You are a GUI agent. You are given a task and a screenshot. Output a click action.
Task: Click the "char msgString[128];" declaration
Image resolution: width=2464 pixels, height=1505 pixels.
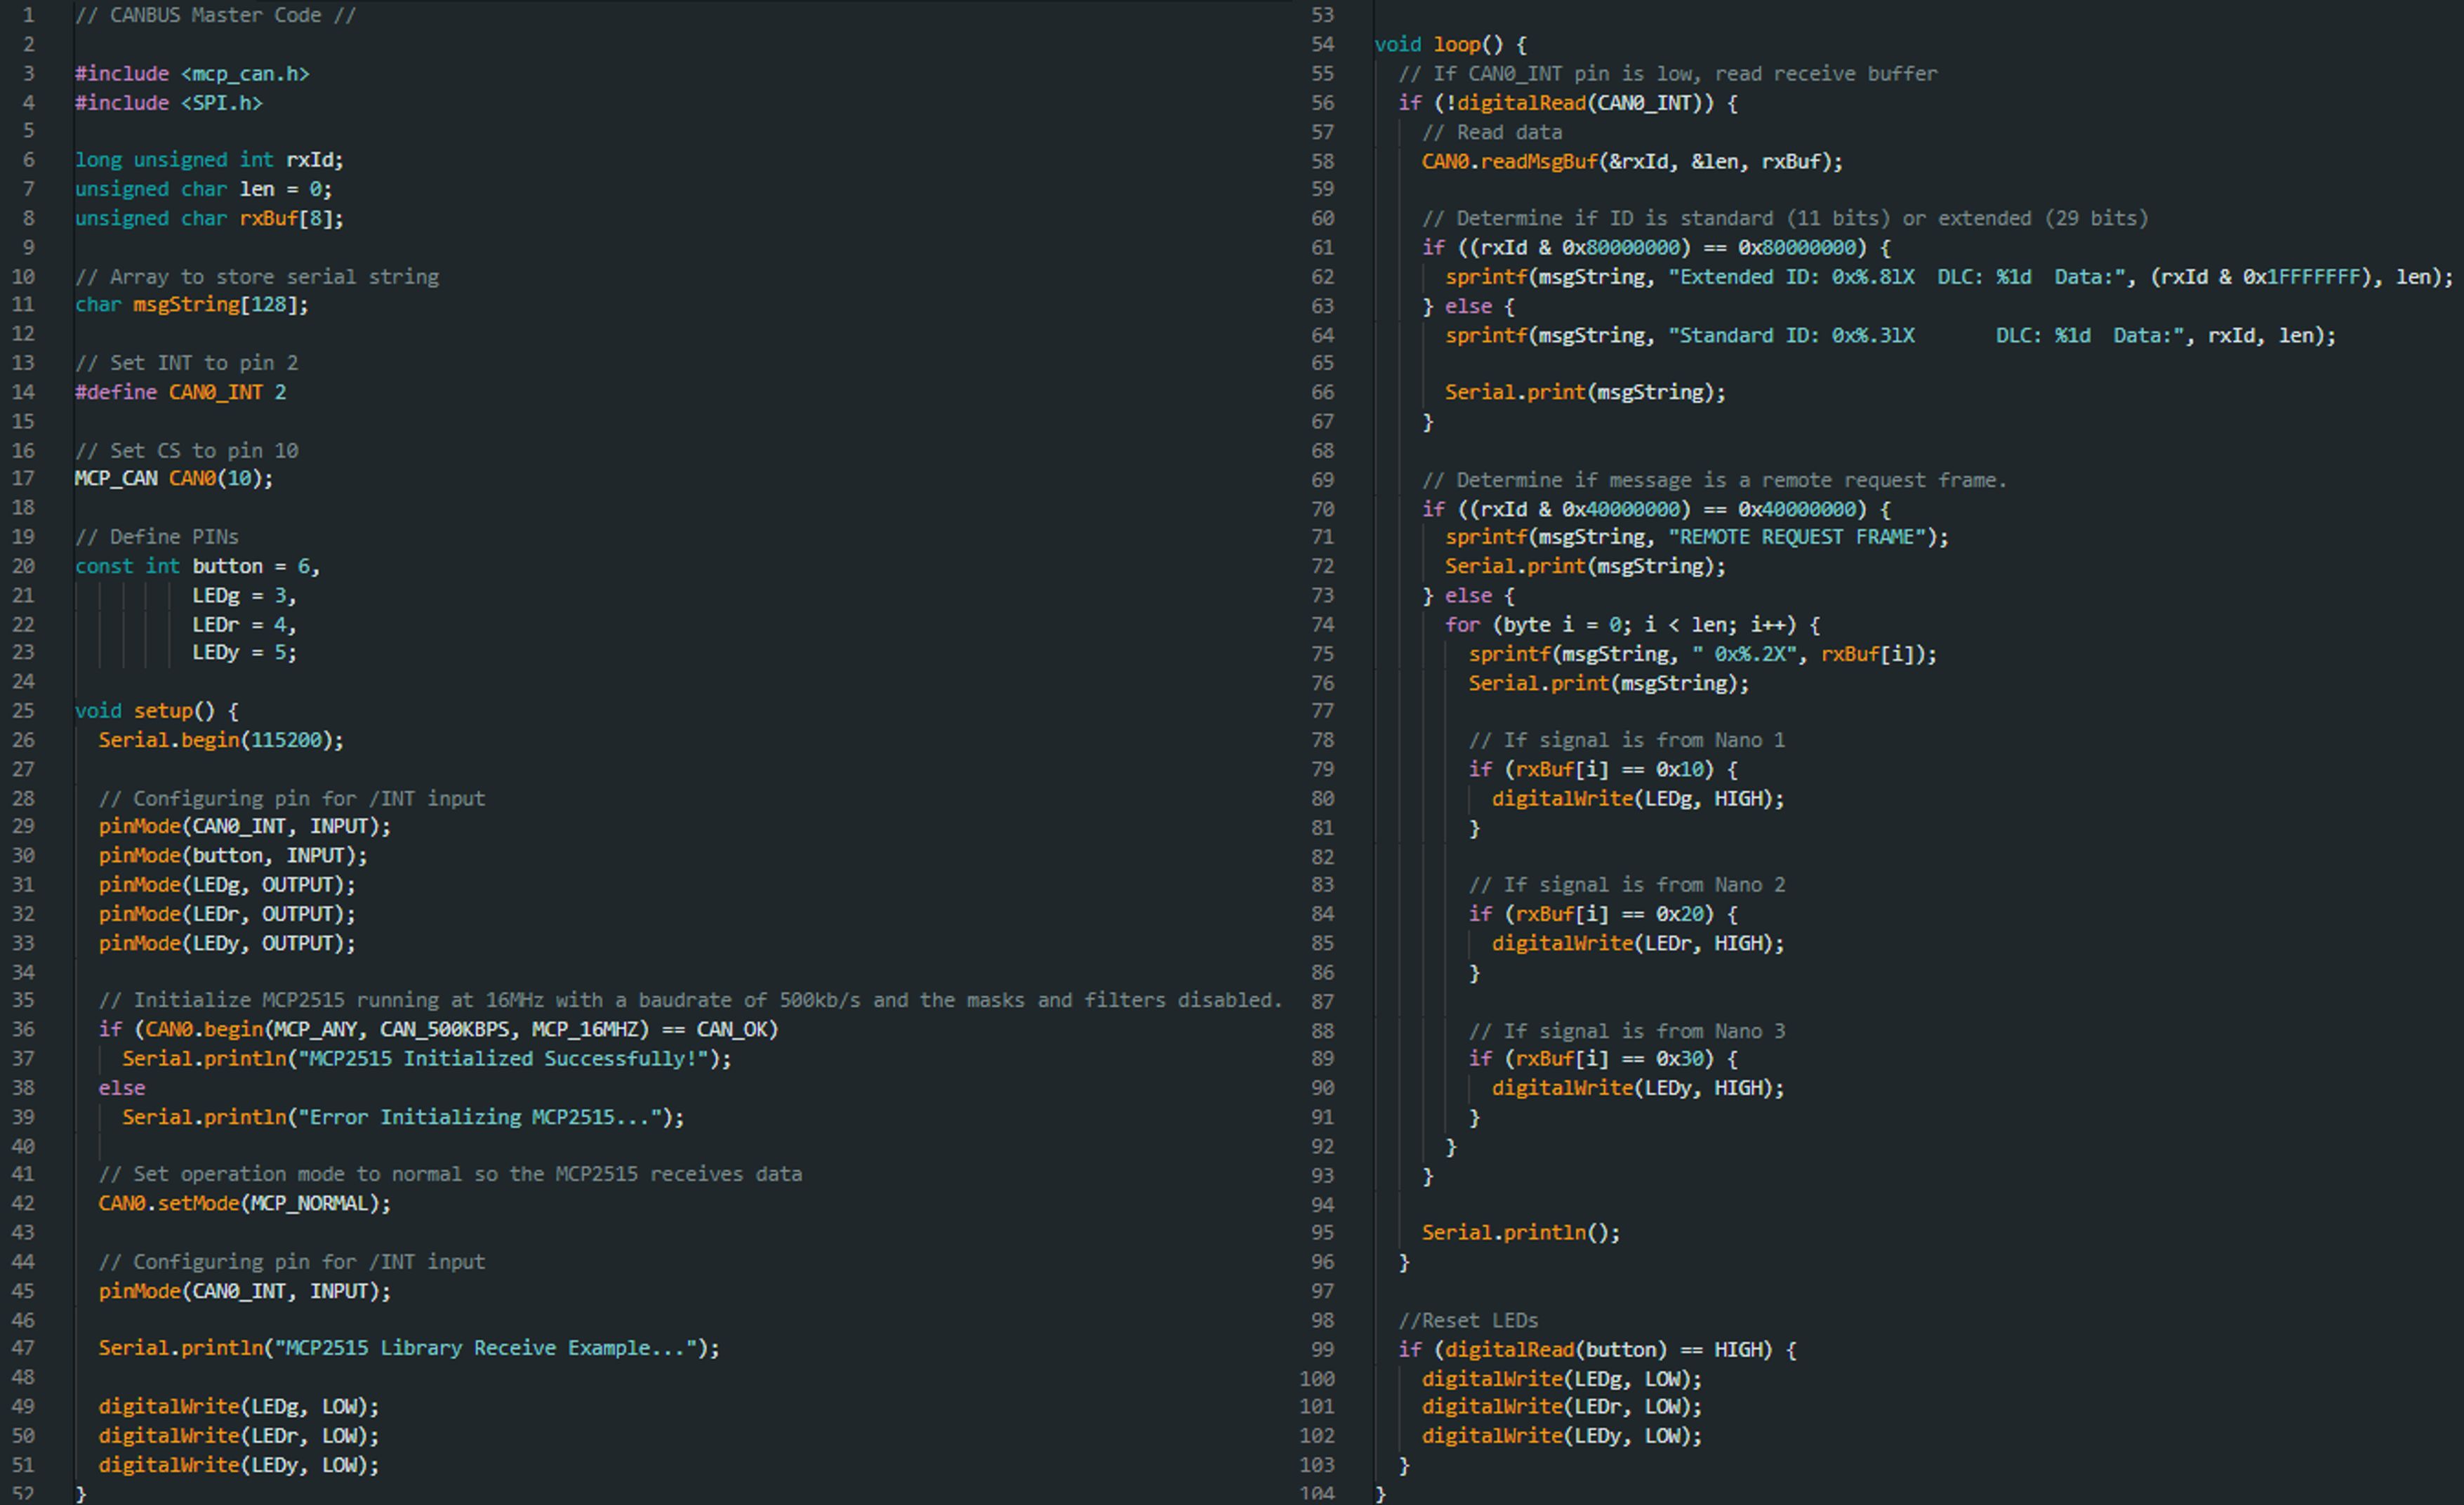[x=191, y=305]
